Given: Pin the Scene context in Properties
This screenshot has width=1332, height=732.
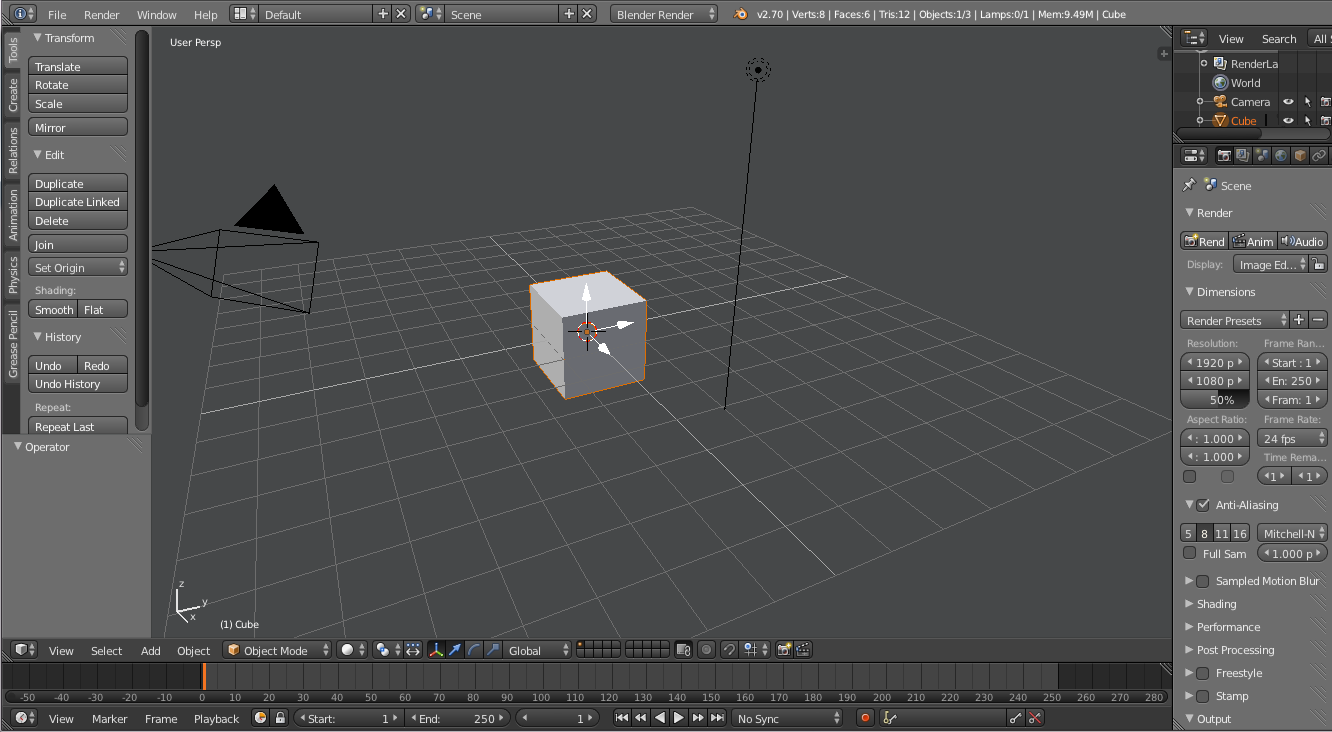Looking at the screenshot, I should click(x=1189, y=185).
